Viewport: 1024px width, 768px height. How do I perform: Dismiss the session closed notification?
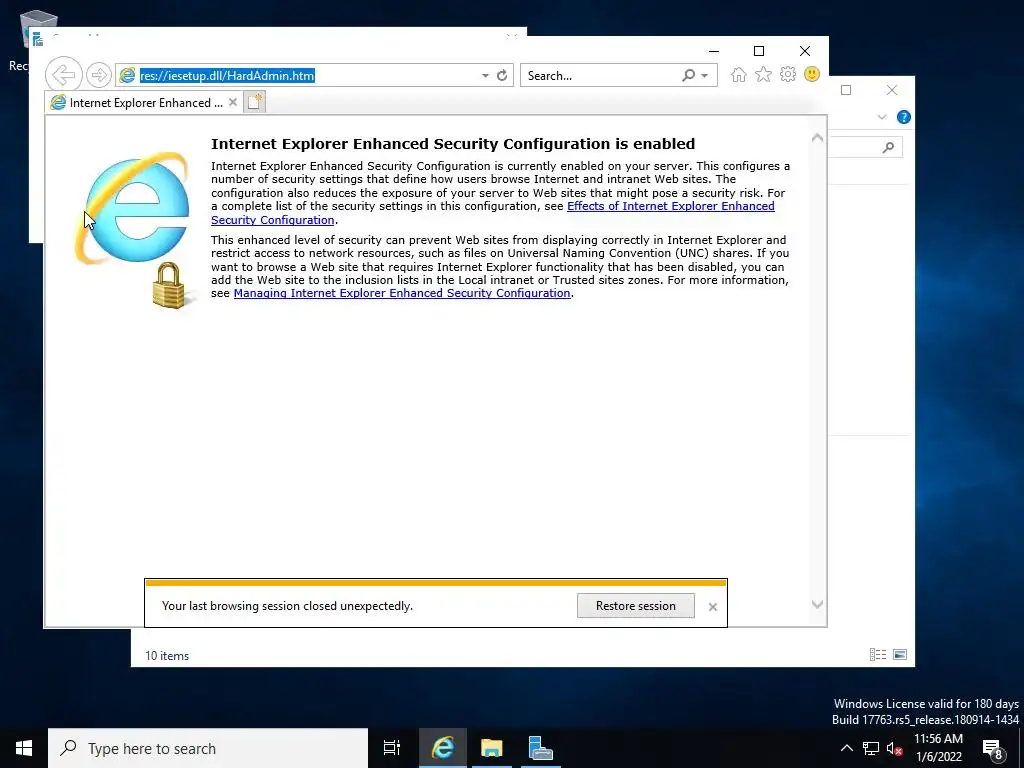(x=712, y=607)
